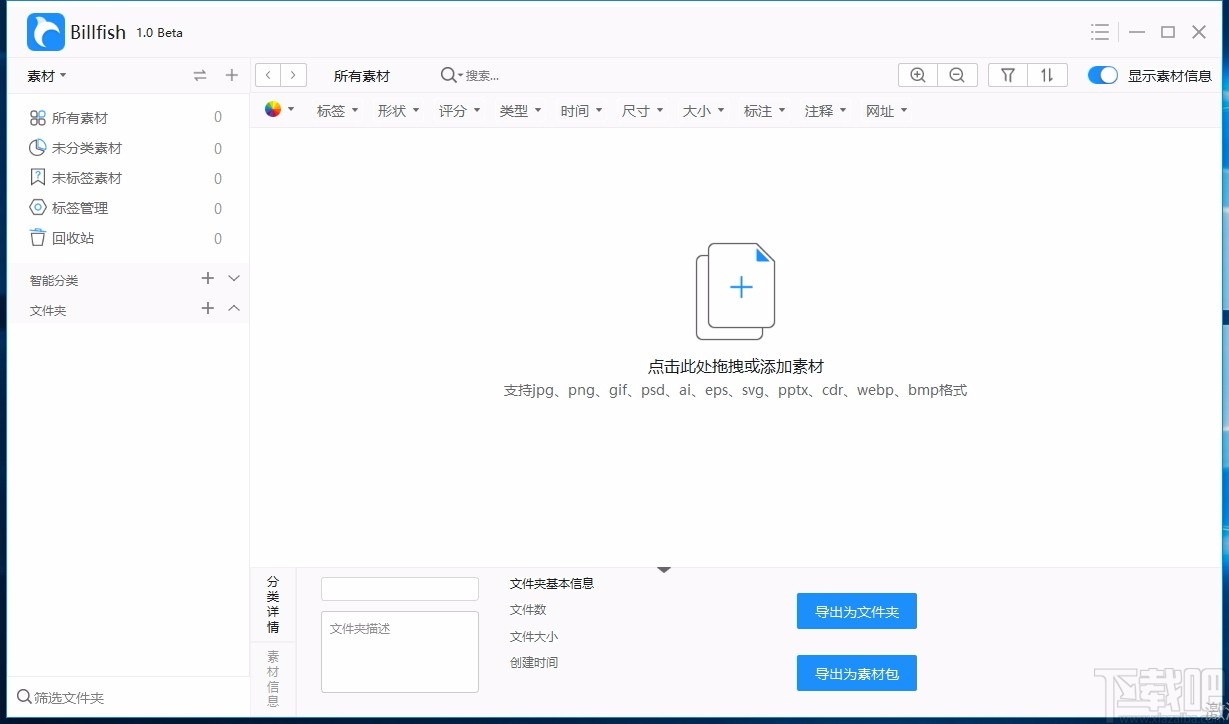Screen dimensions: 1229x724
Task: Expand the 智能分类 section chevron
Action: 233,279
